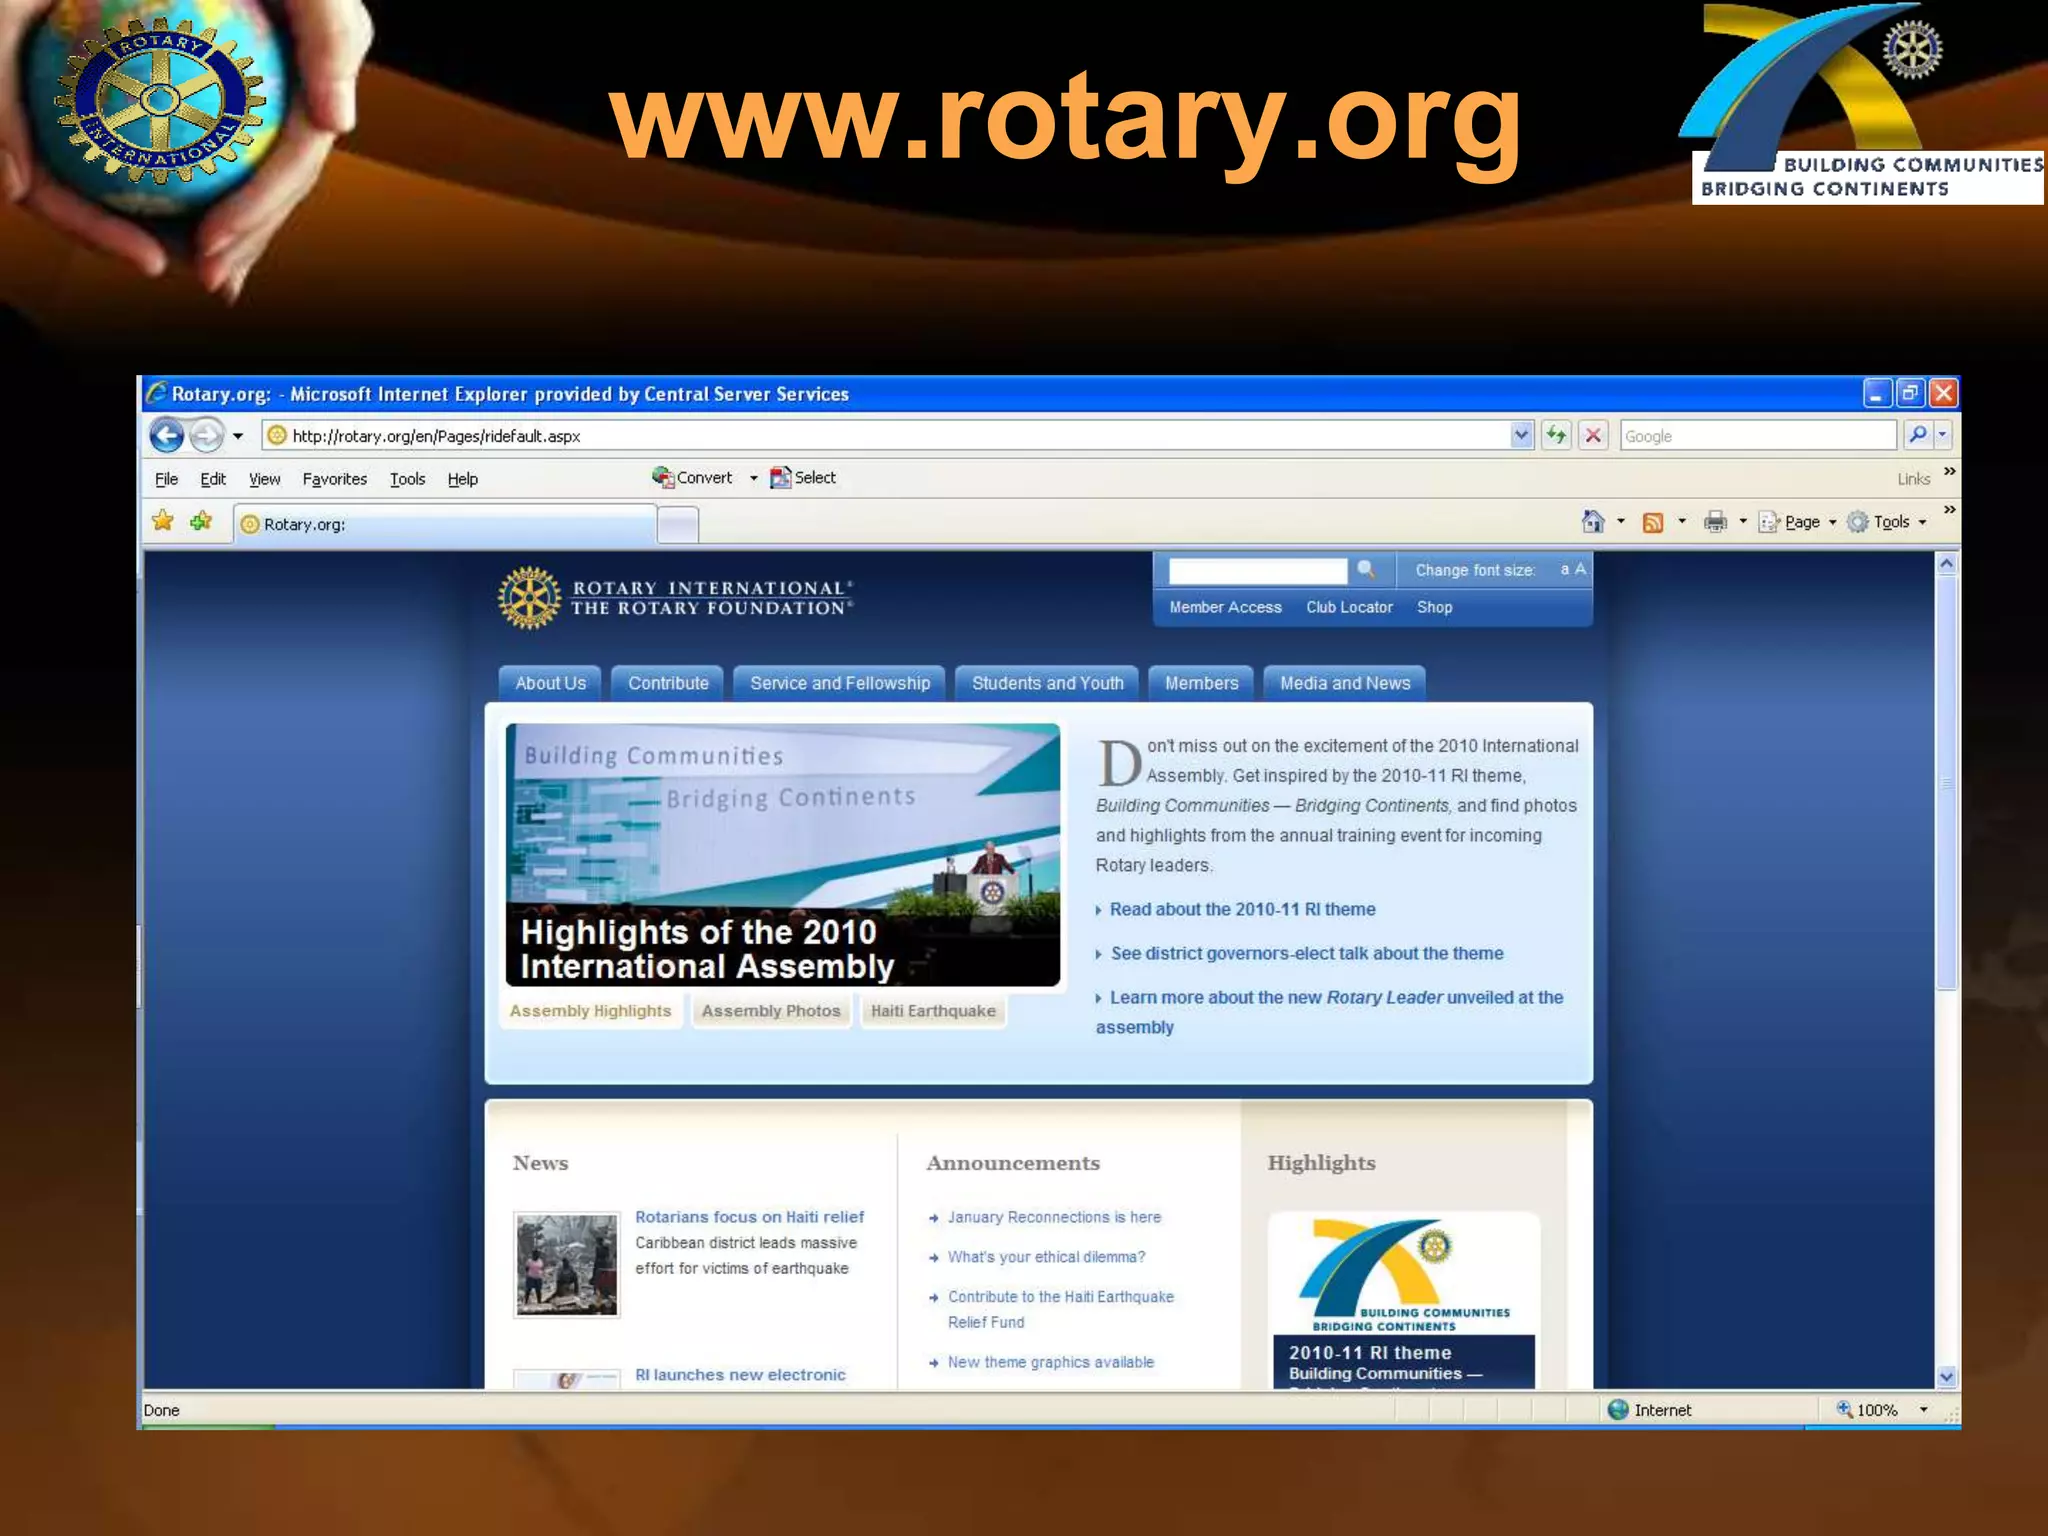Click the Rotary site search magnifier icon
2048x1536 pixels.
tap(1366, 570)
